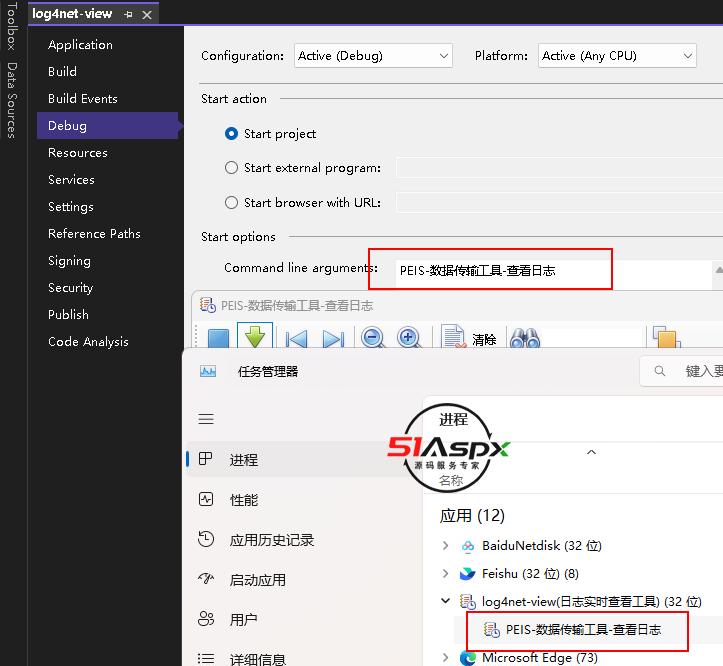Open the Resources properties page

(x=77, y=153)
